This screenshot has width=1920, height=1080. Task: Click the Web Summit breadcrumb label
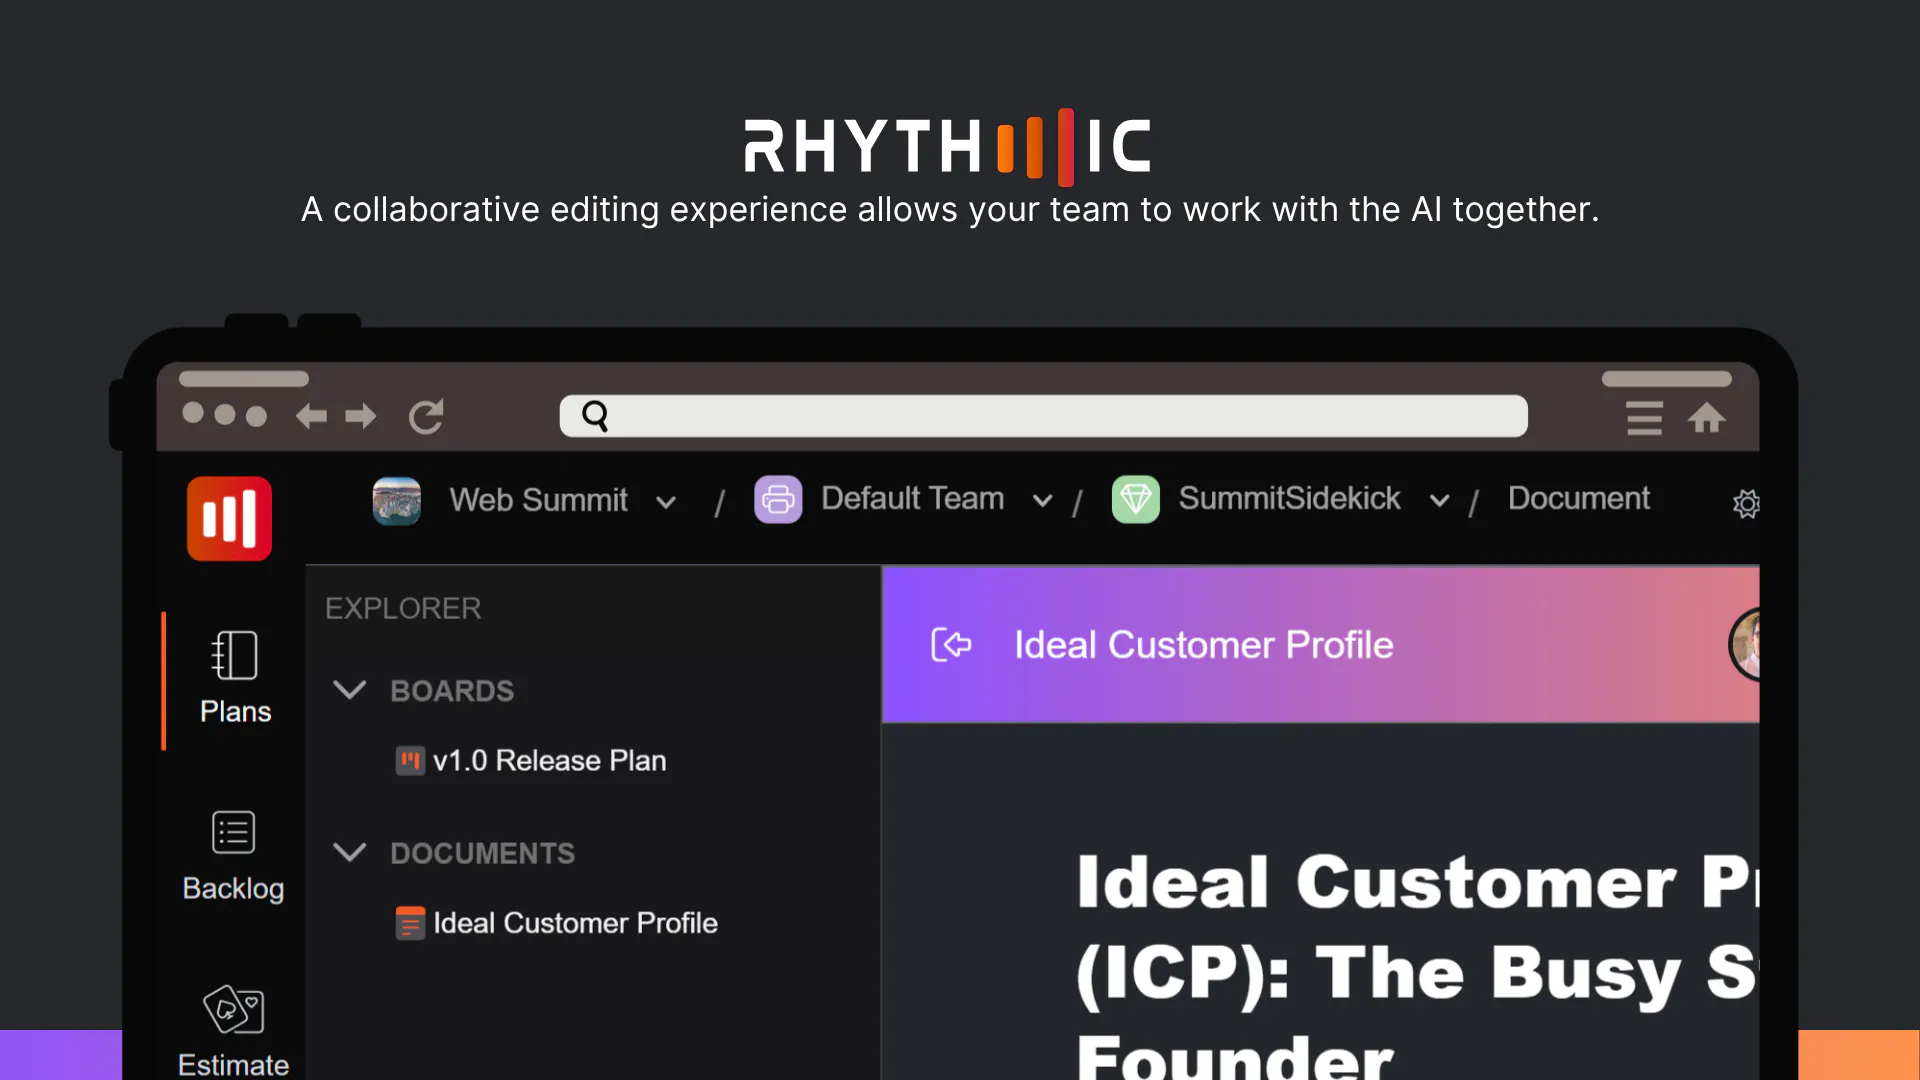(538, 500)
